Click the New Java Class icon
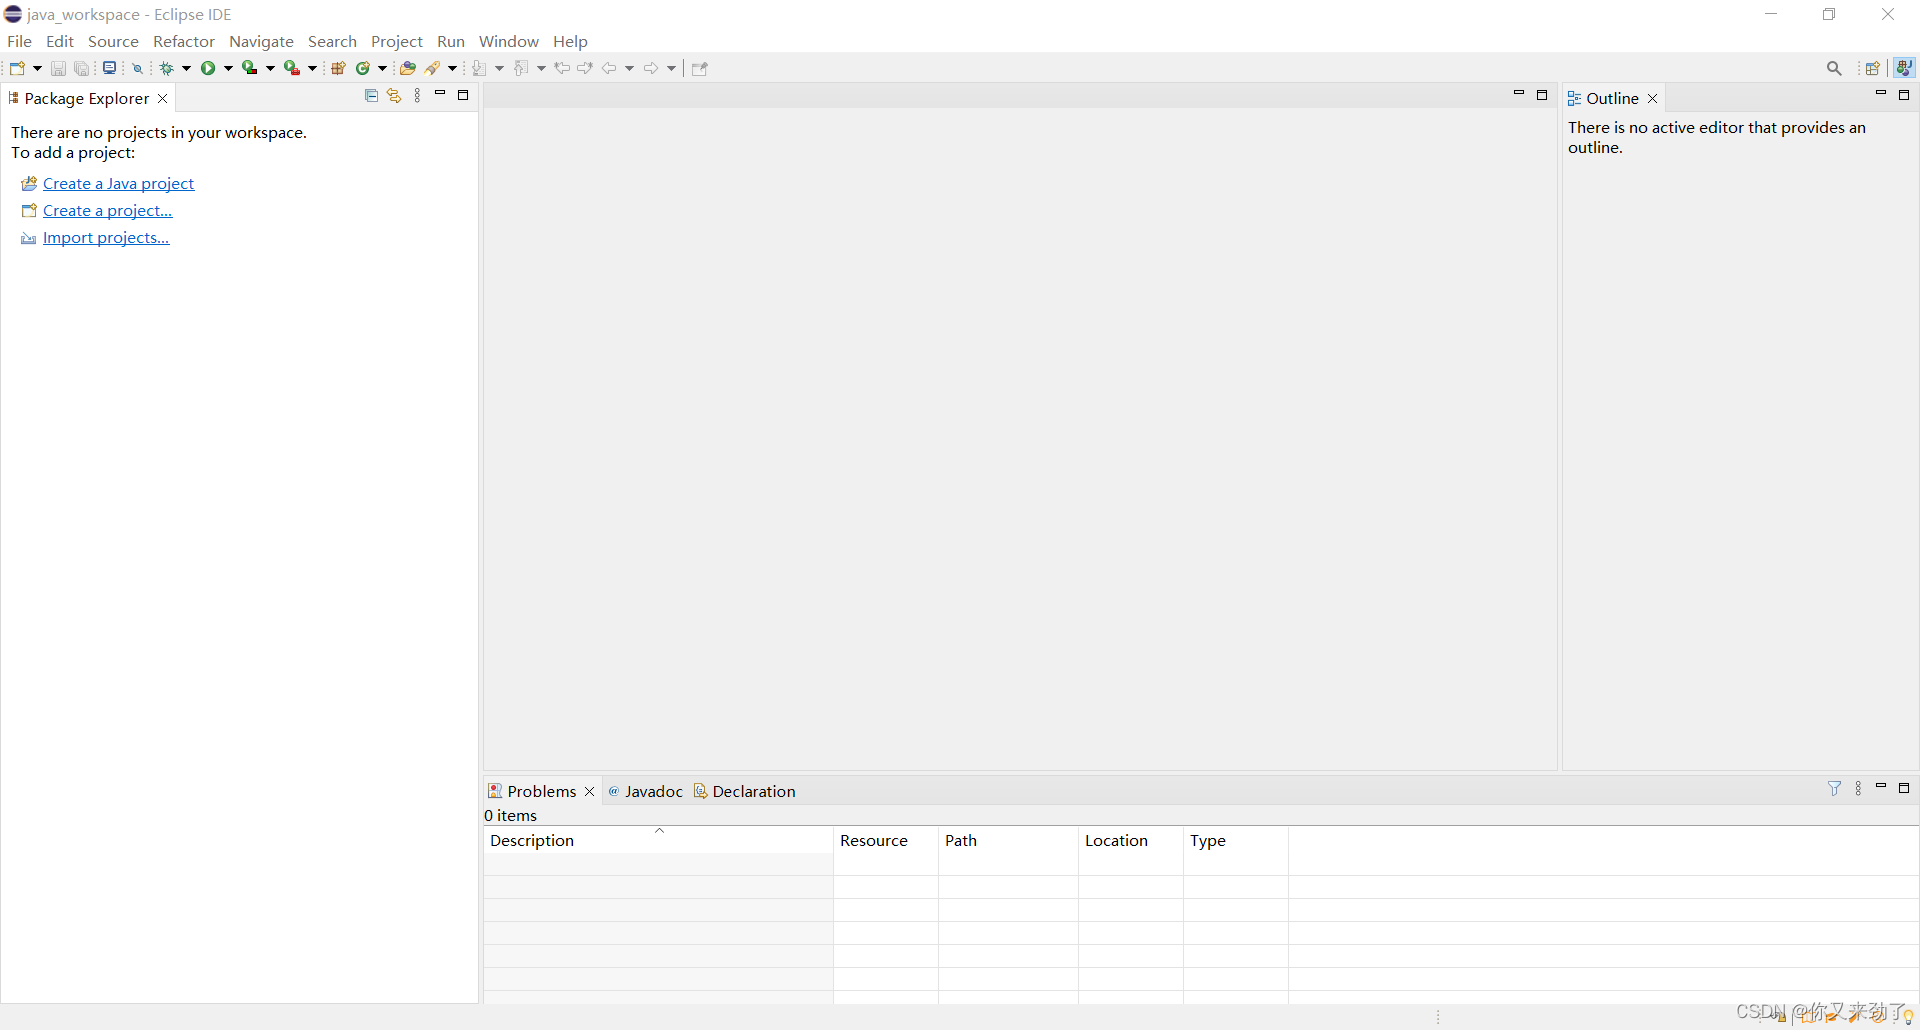The image size is (1920, 1030). [363, 68]
